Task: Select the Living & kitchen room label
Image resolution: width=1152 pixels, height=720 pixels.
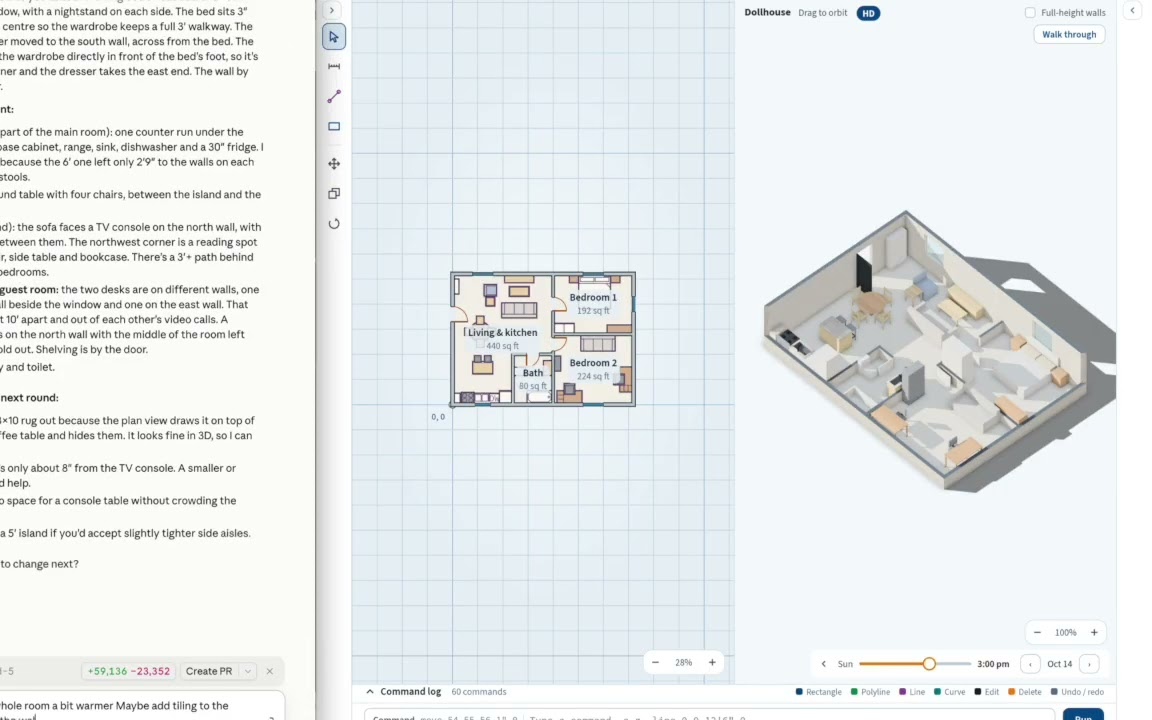Action: pos(503,333)
